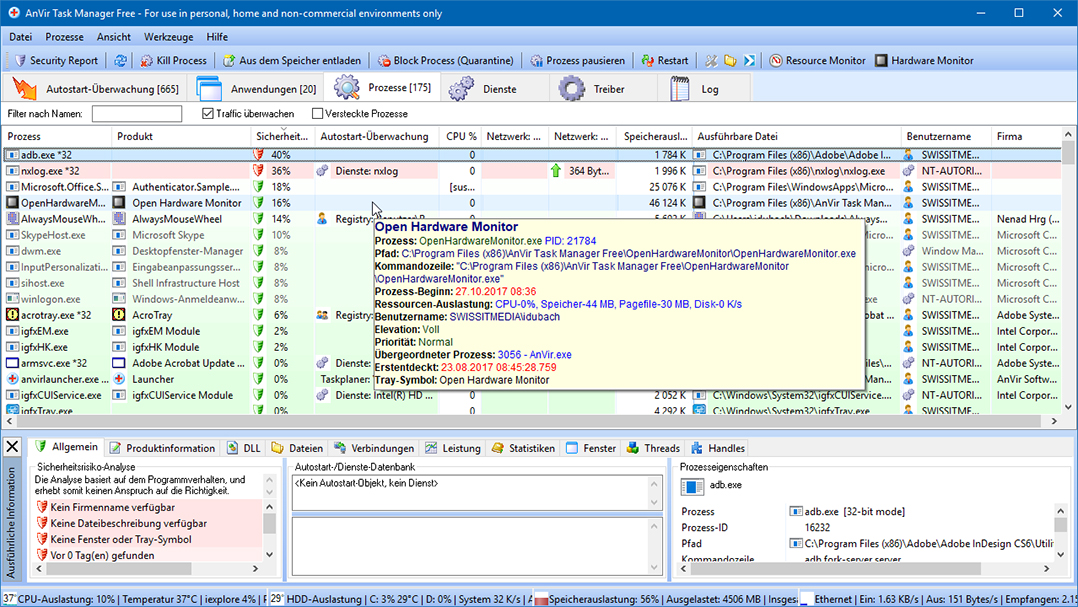Click the 'Shell Infrastructure Host' product cell

pos(186,283)
